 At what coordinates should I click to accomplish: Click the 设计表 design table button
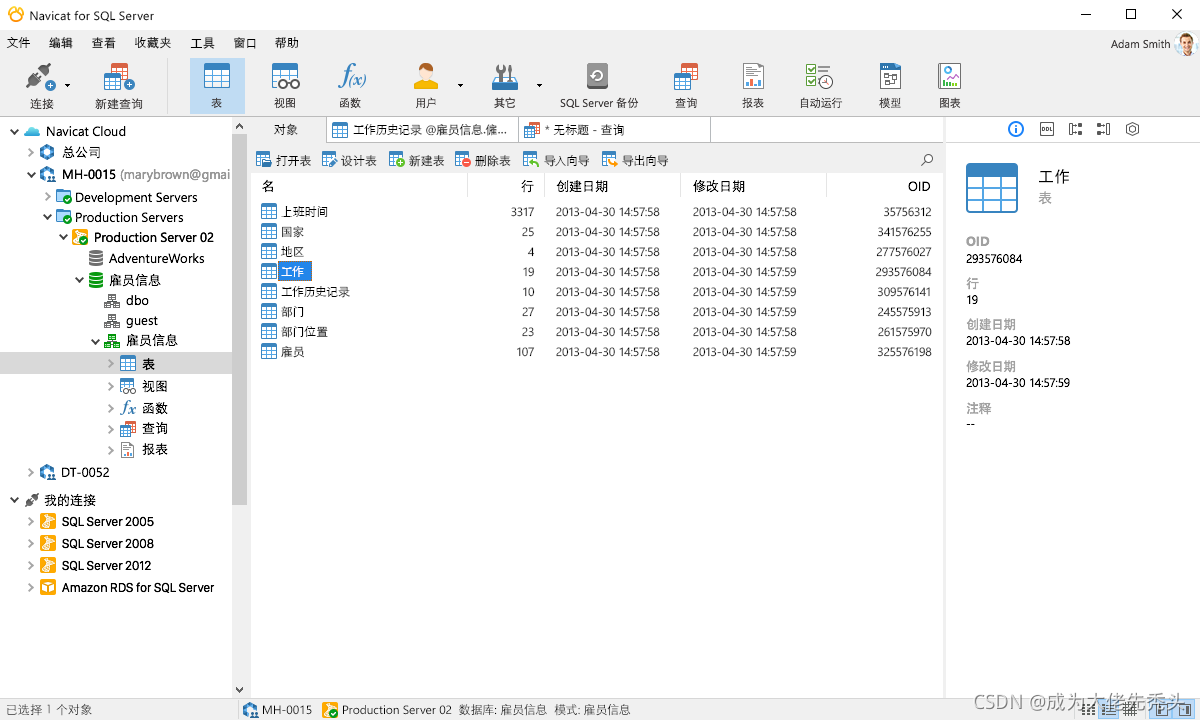tap(349, 160)
